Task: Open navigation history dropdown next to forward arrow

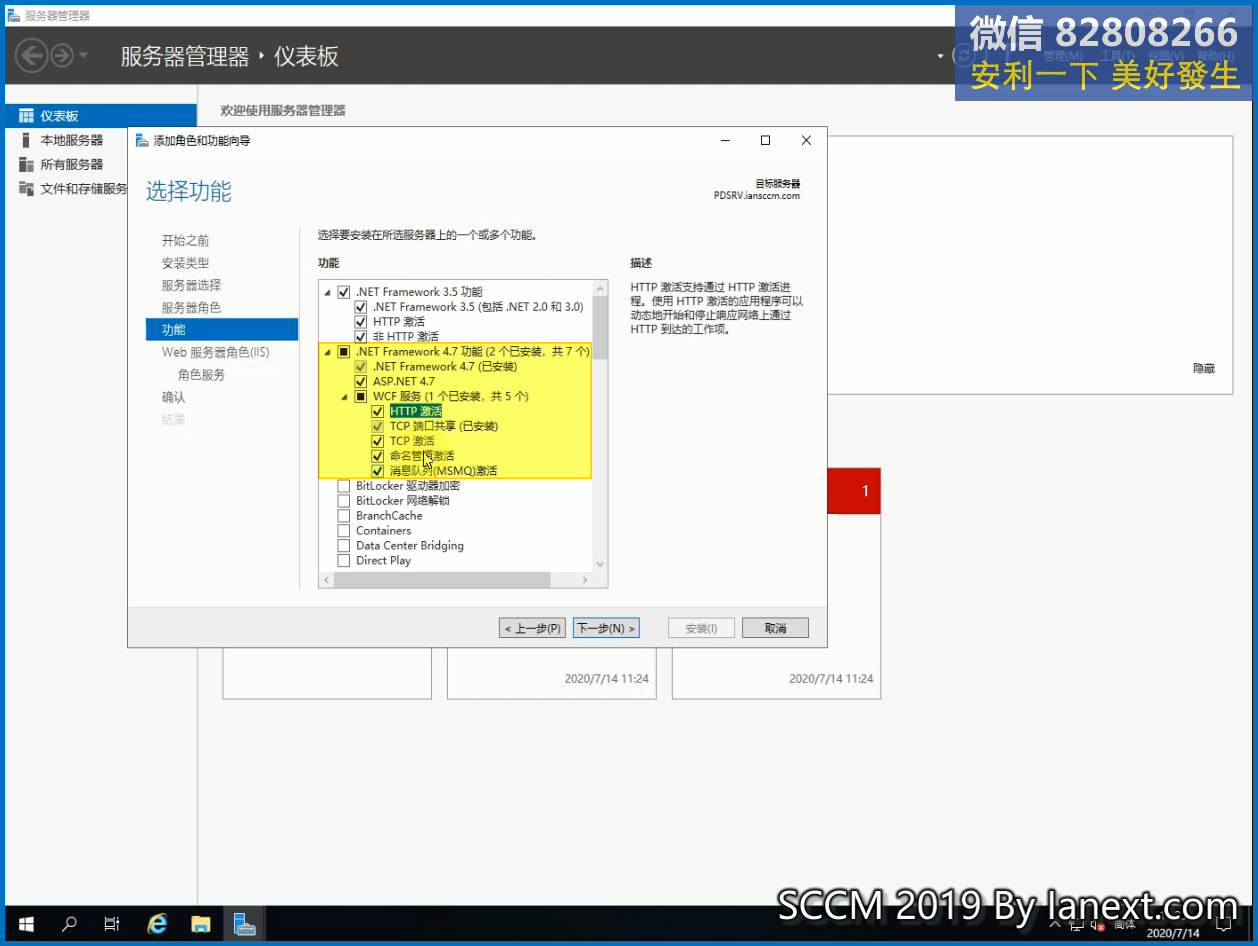Action: [84, 56]
